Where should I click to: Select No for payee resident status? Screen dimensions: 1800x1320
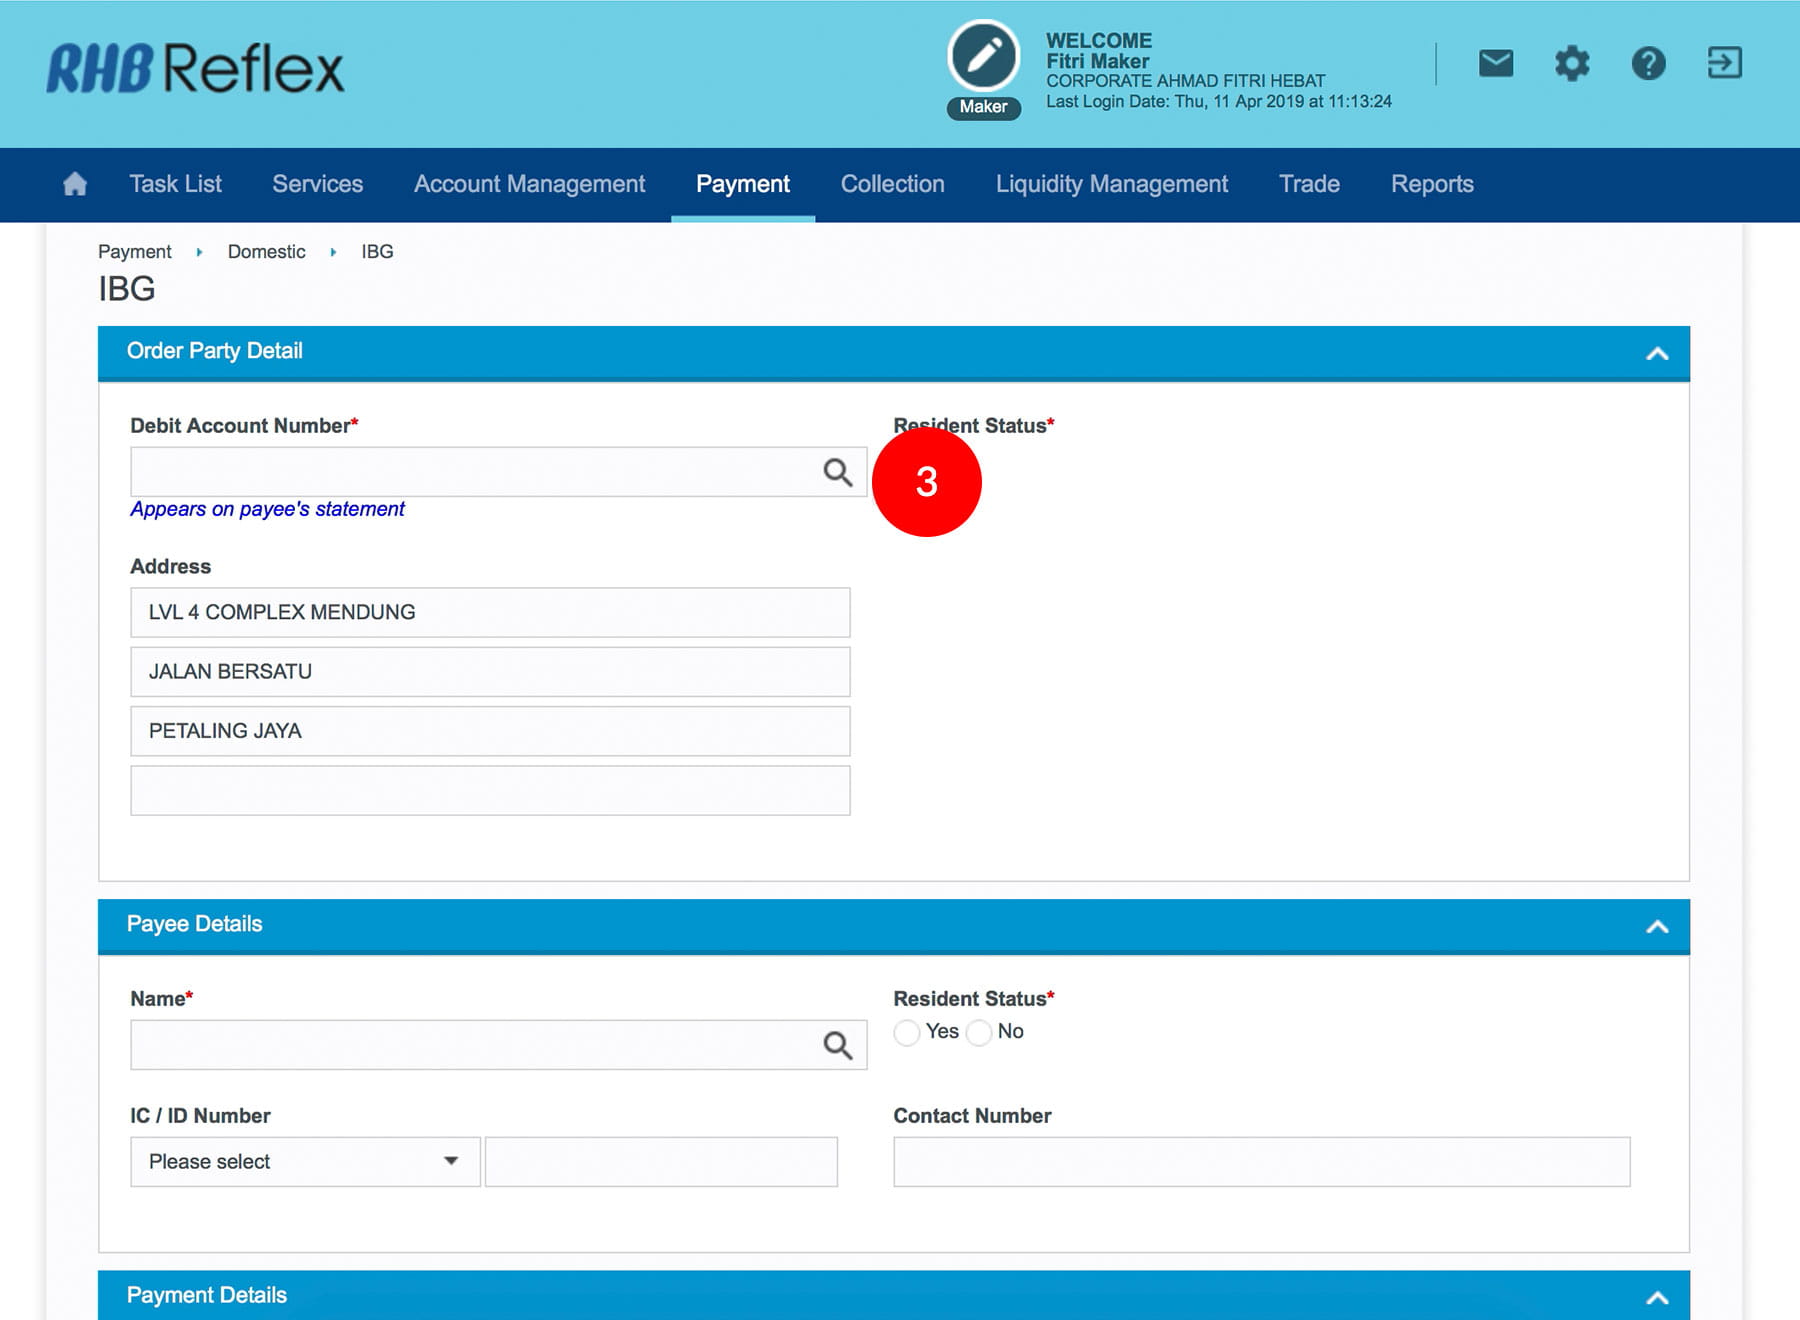[x=980, y=1032]
